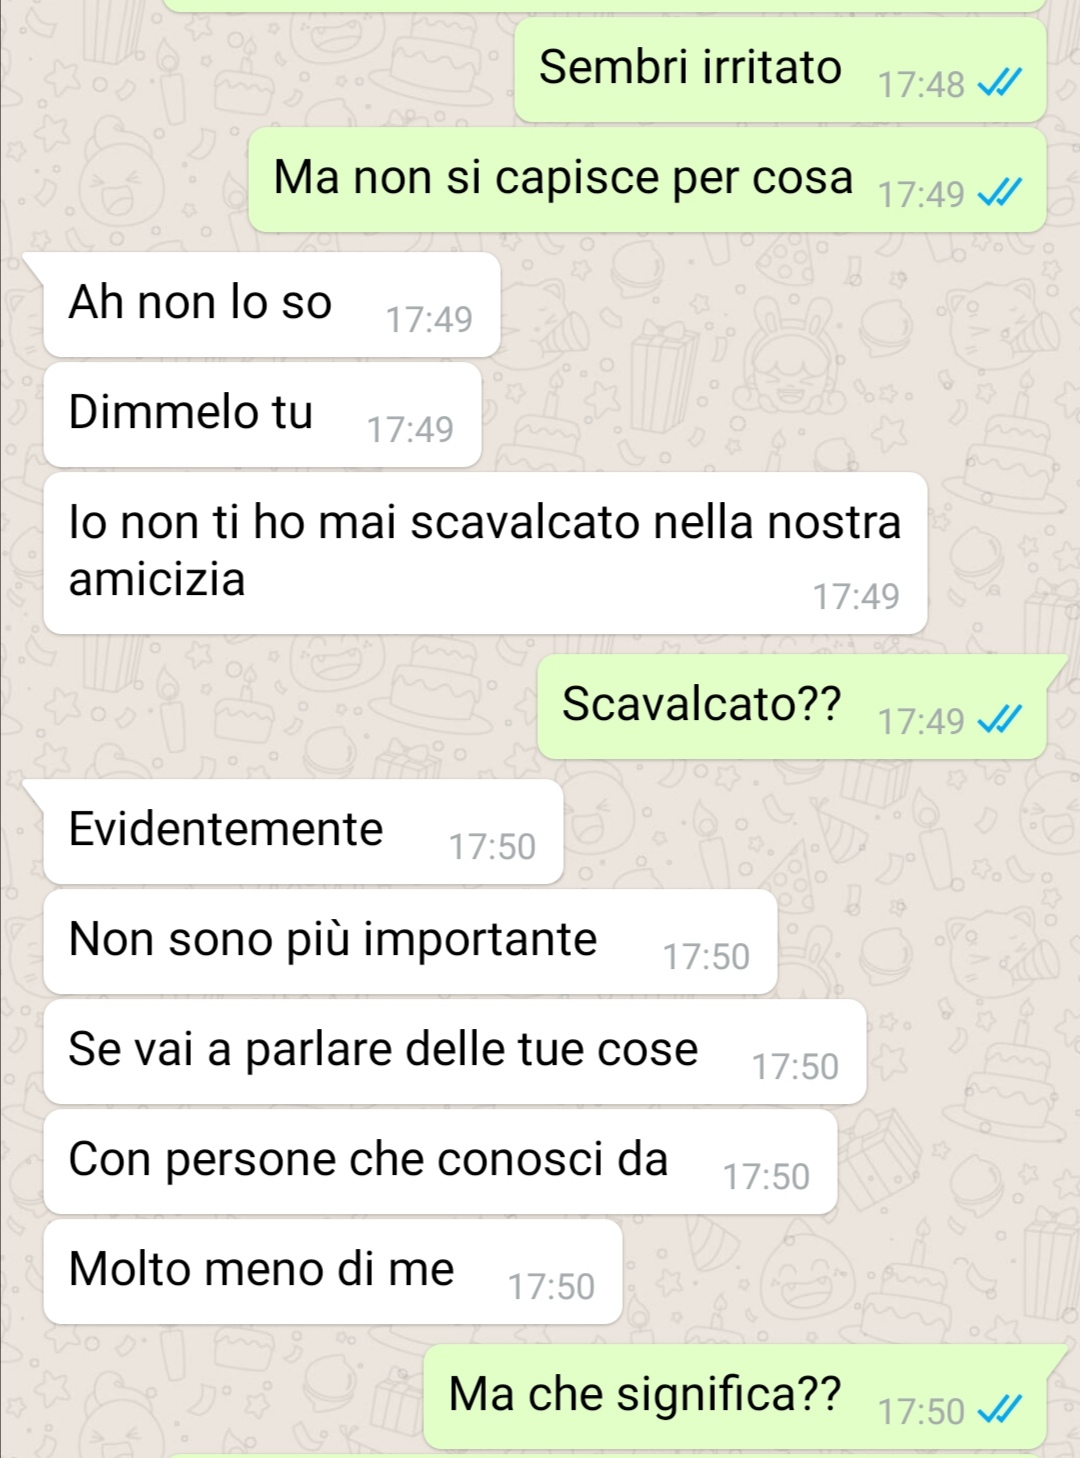Tap the 17:50 timestamp on 'Molto meno di me'

[x=551, y=1287]
